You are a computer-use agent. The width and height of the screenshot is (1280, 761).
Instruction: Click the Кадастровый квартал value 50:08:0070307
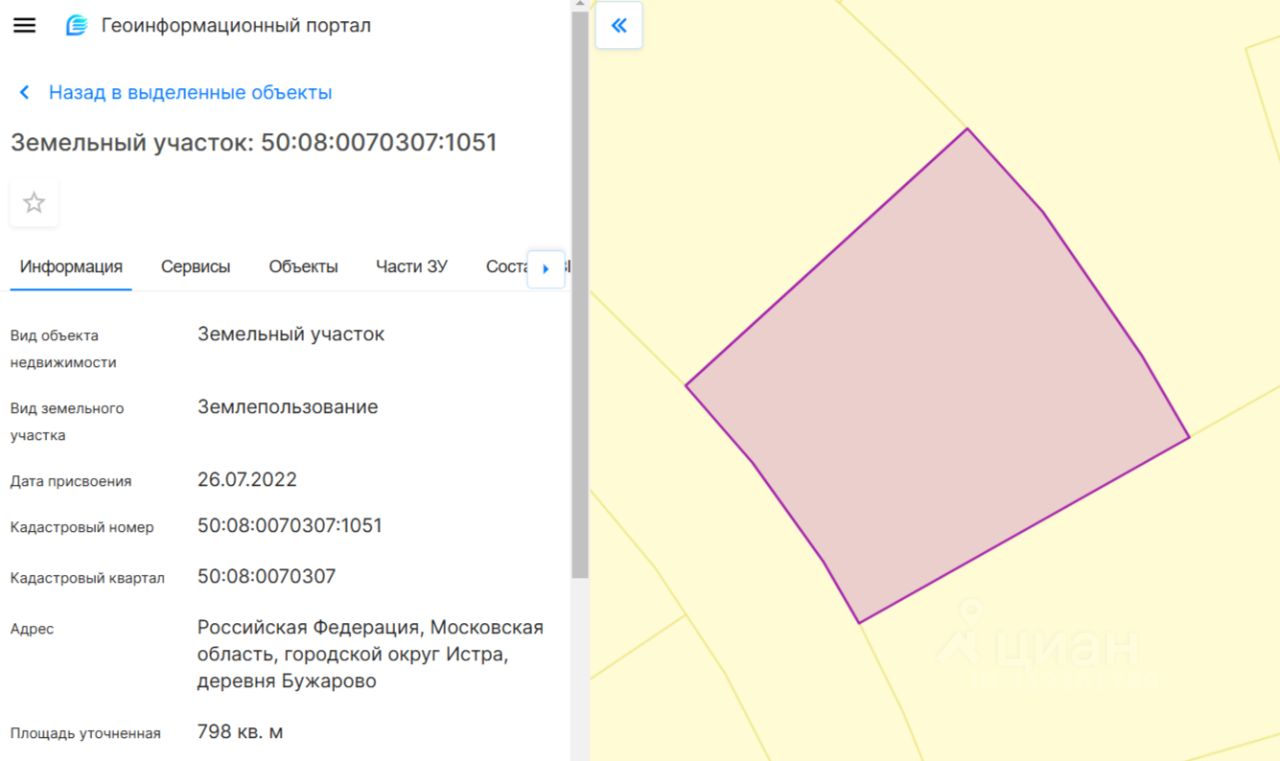(267, 577)
